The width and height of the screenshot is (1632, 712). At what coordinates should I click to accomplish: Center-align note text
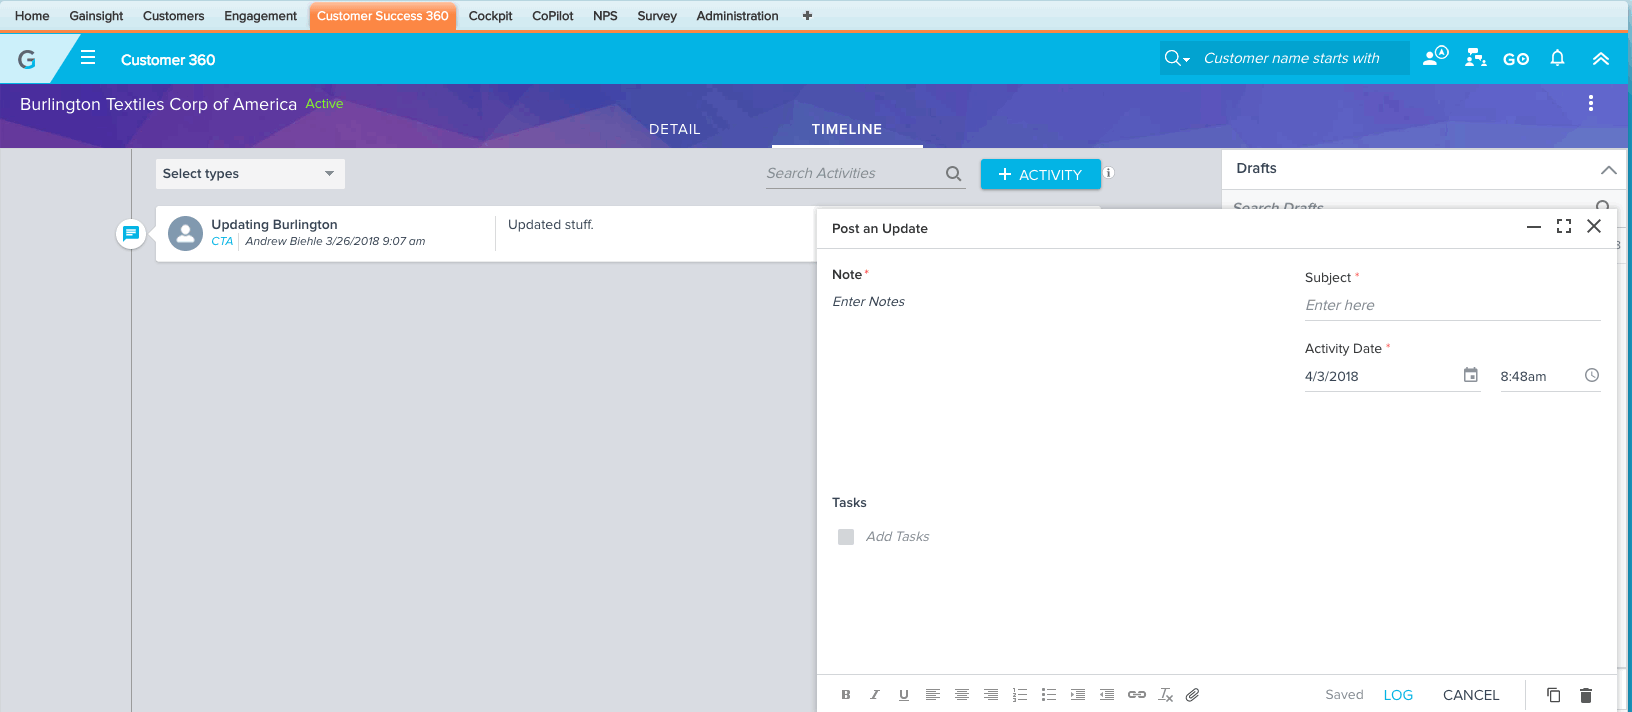pyautogui.click(x=962, y=695)
